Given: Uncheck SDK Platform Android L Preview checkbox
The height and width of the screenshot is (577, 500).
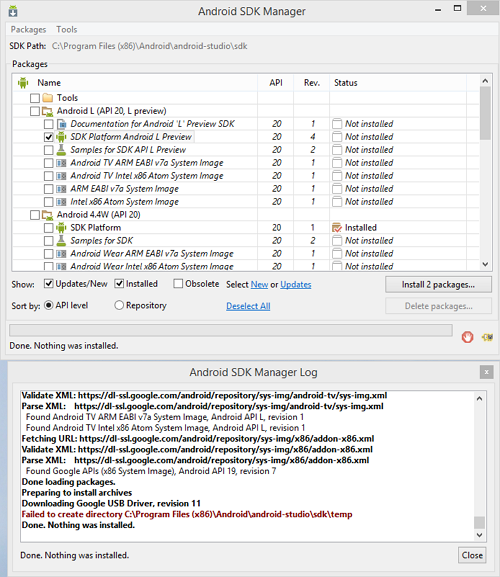Looking at the screenshot, I should [x=49, y=137].
